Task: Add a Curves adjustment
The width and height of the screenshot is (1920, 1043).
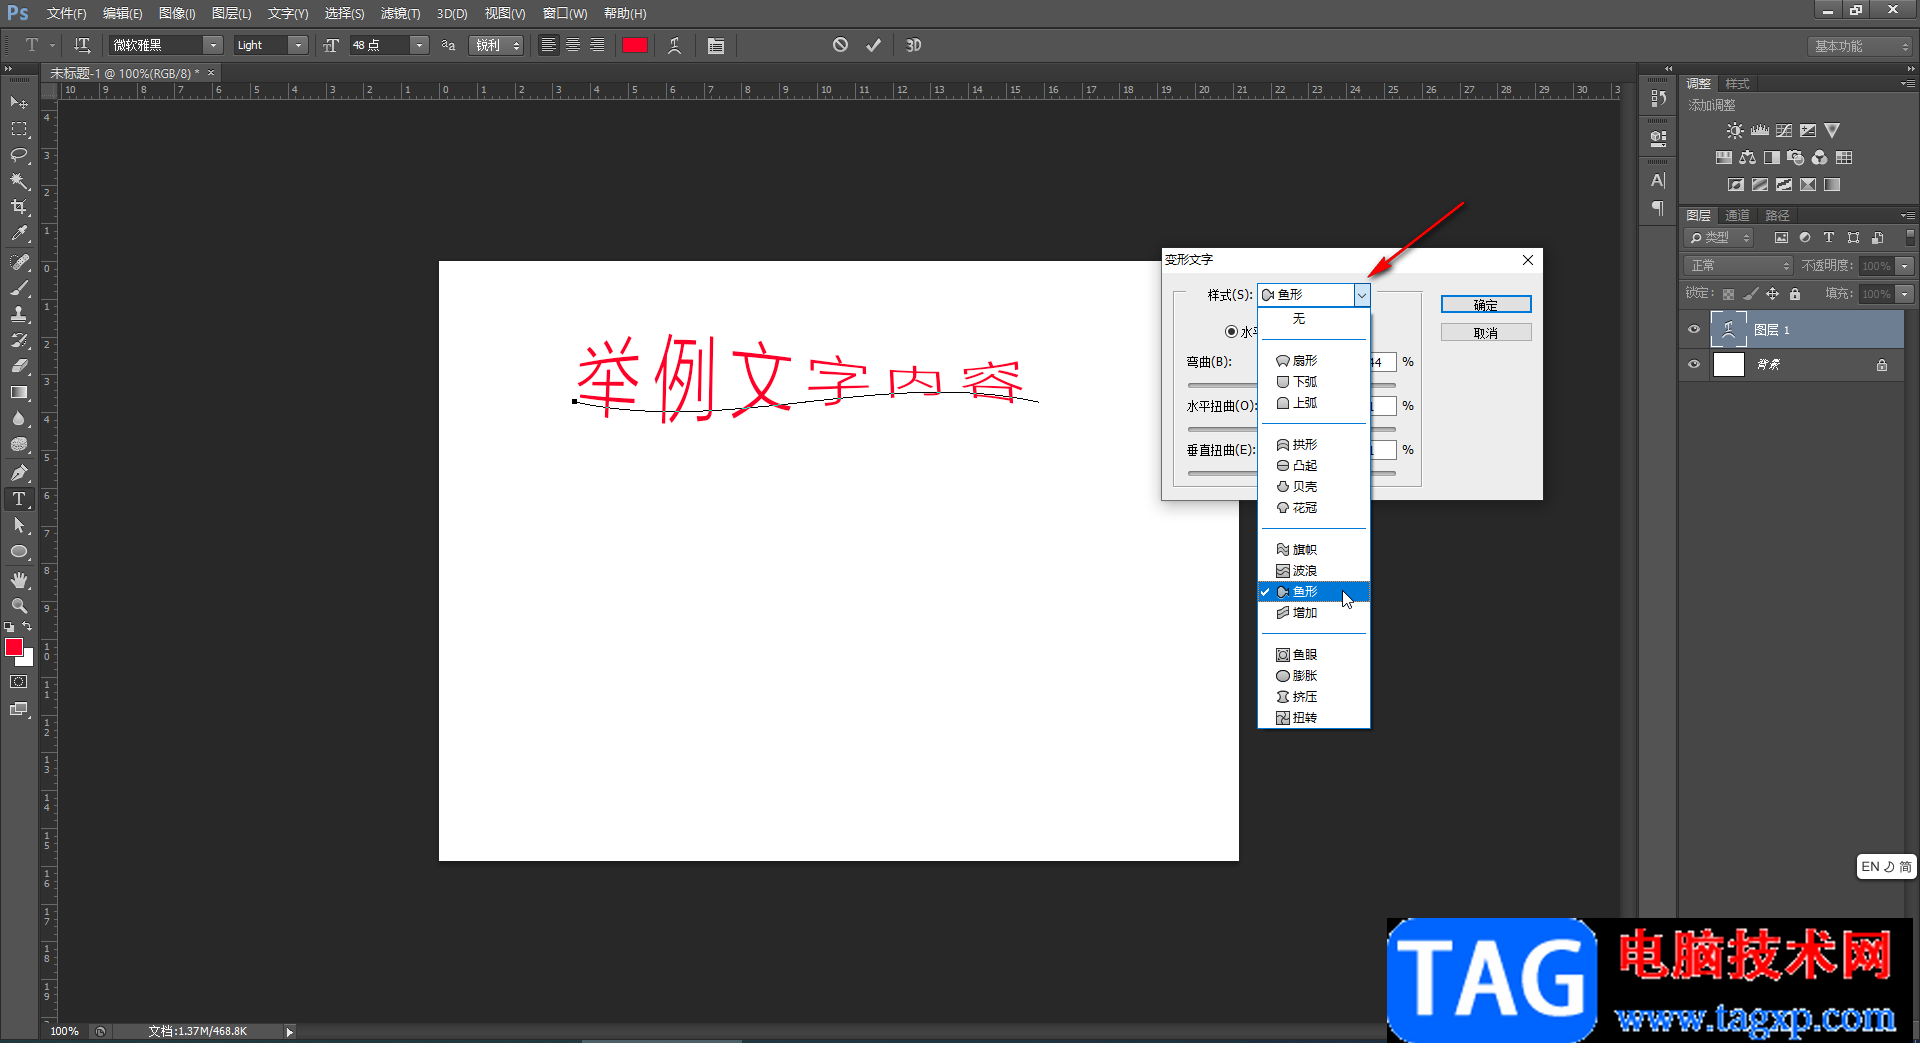Action: [x=1784, y=131]
